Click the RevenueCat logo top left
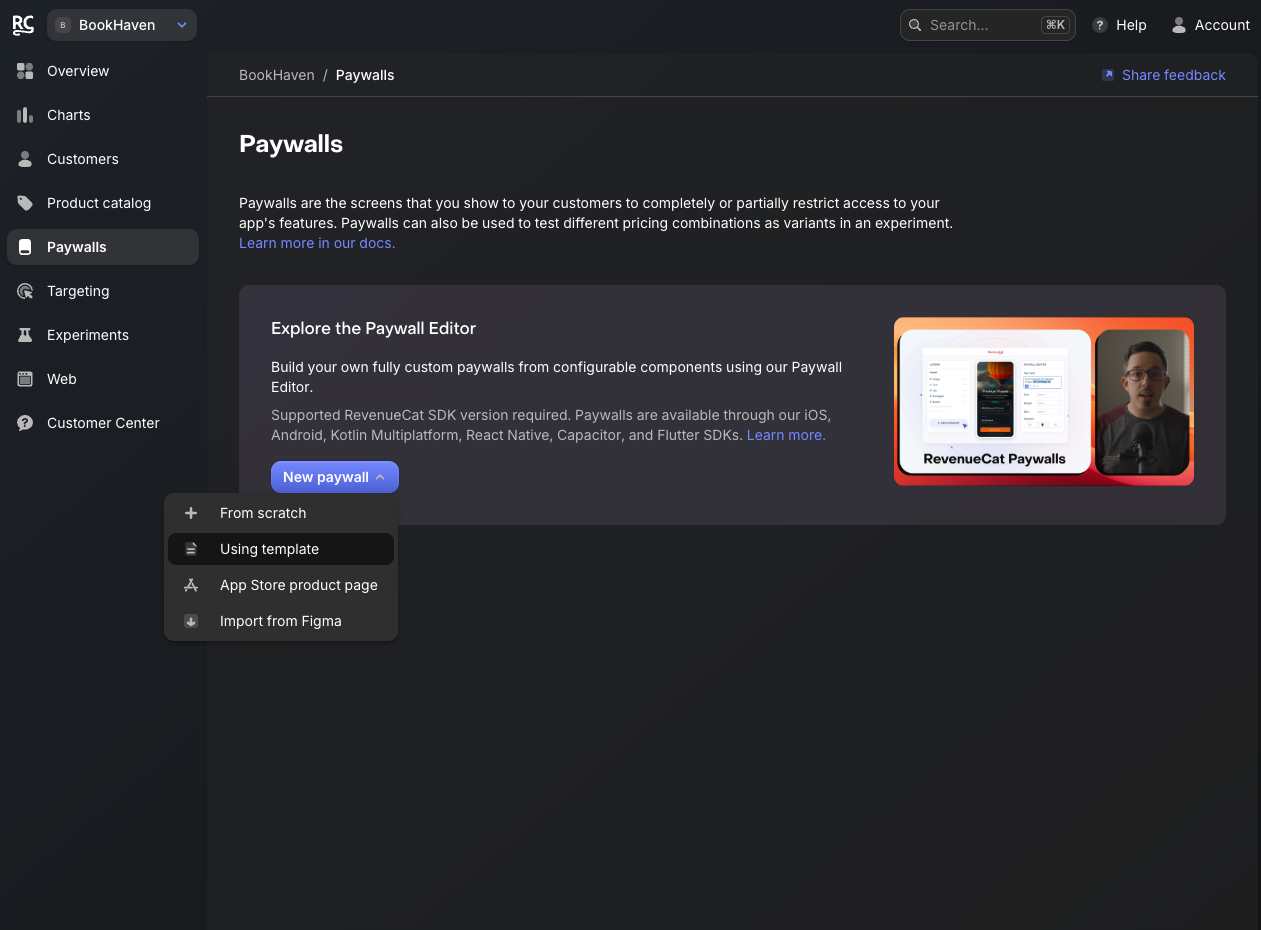This screenshot has height=930, width=1261. point(23,25)
